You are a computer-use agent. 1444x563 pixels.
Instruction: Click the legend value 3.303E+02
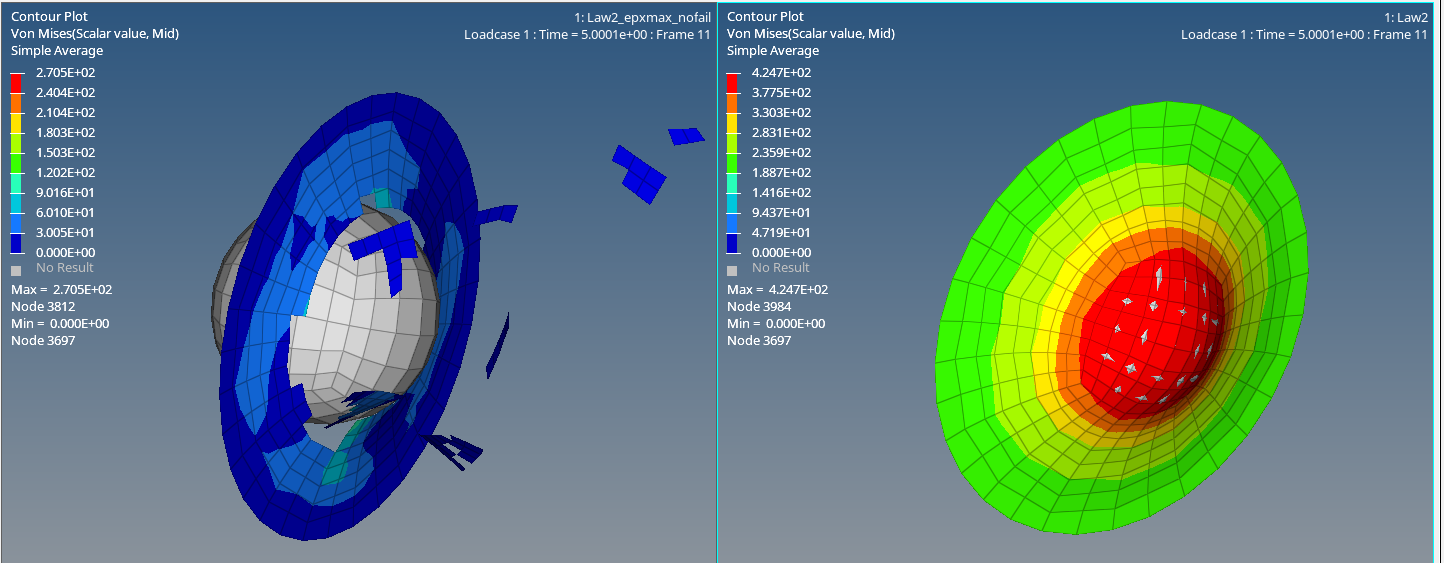[781, 112]
